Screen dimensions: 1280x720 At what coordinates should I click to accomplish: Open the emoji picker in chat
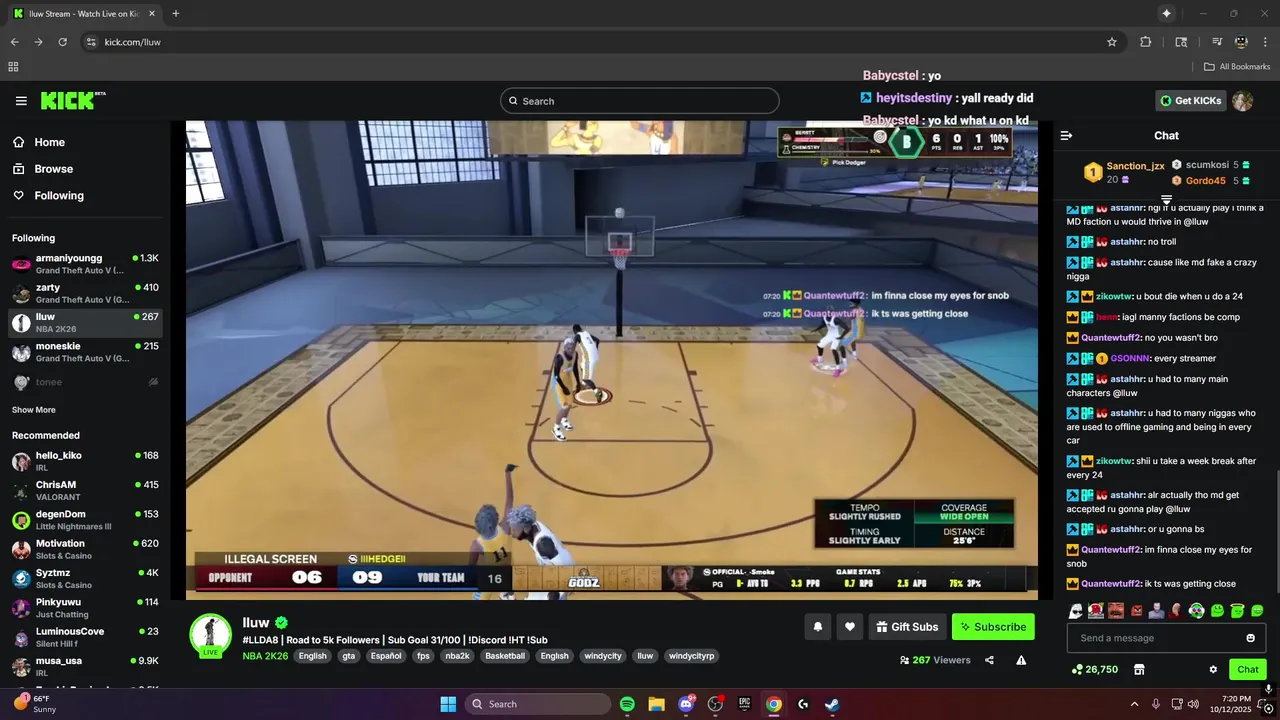pos(1250,638)
